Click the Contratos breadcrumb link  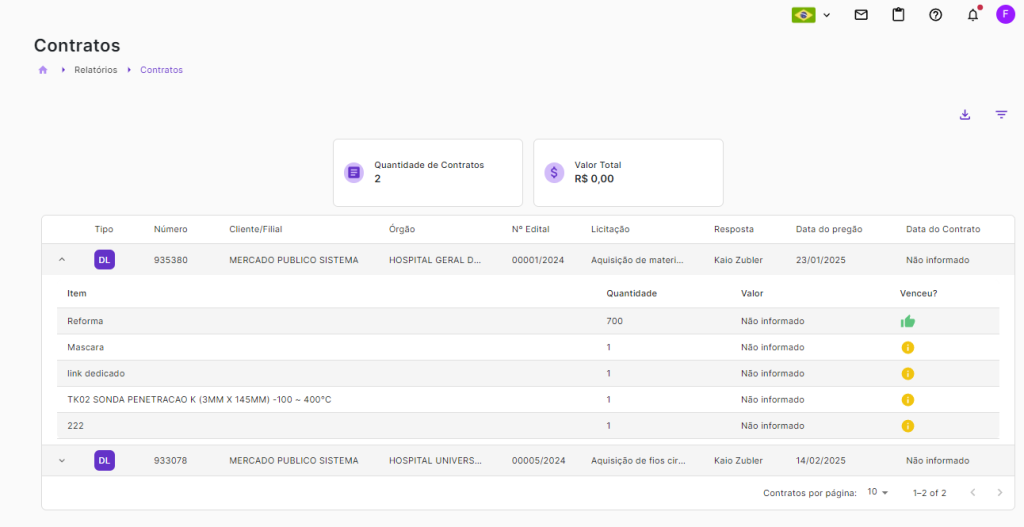click(161, 70)
